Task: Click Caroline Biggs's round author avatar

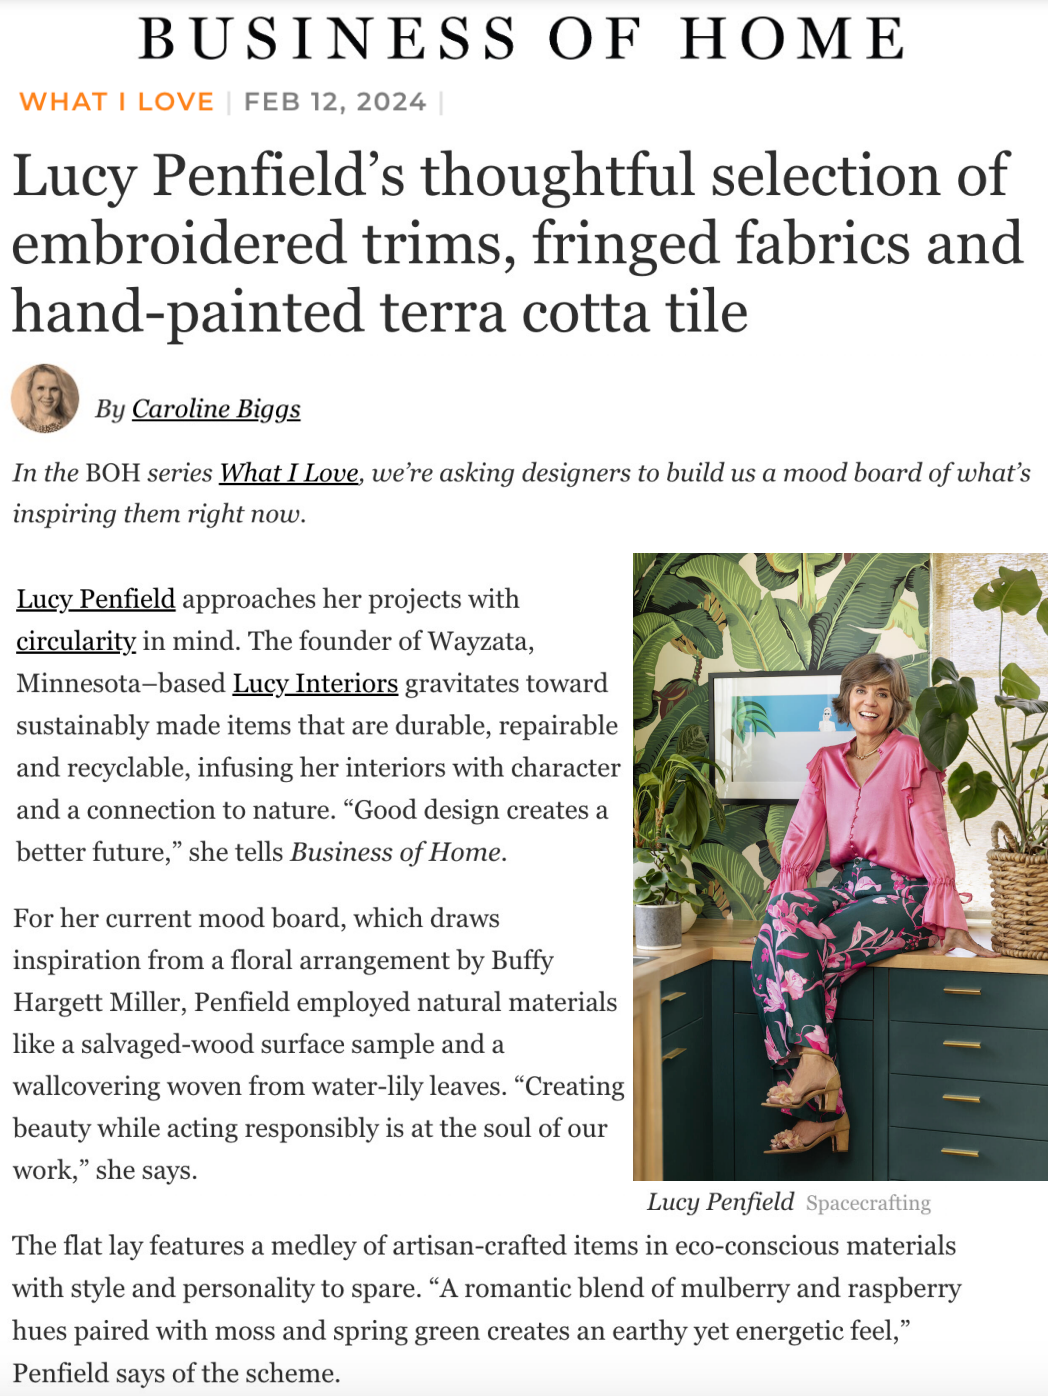Action: (45, 398)
